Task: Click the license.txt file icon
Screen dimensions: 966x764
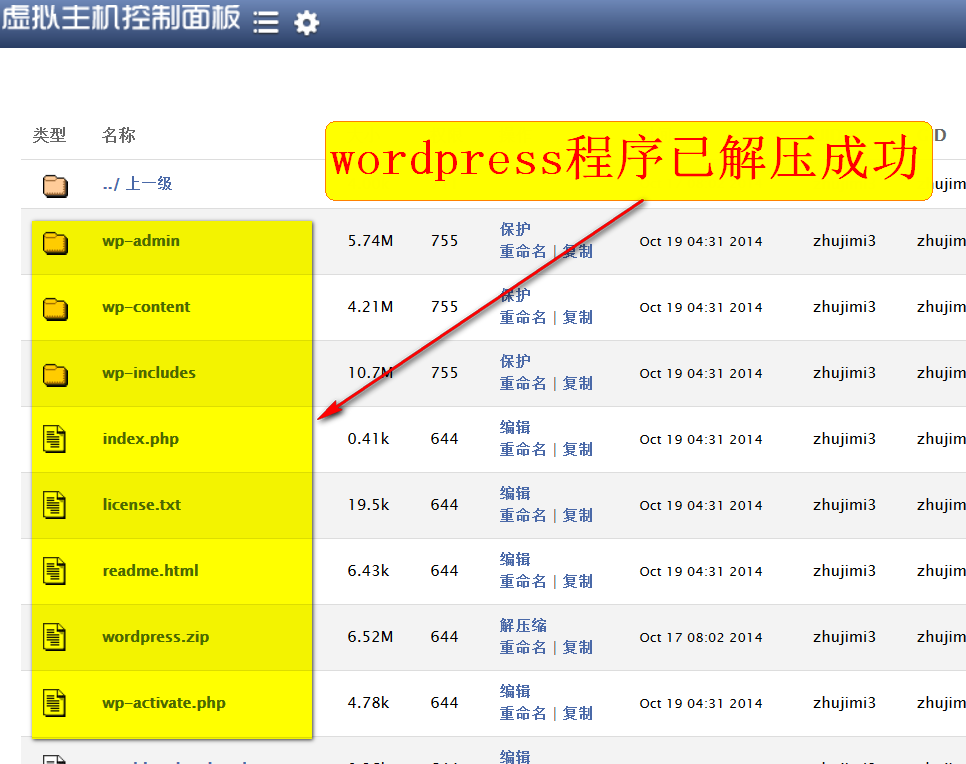Action: click(x=54, y=505)
